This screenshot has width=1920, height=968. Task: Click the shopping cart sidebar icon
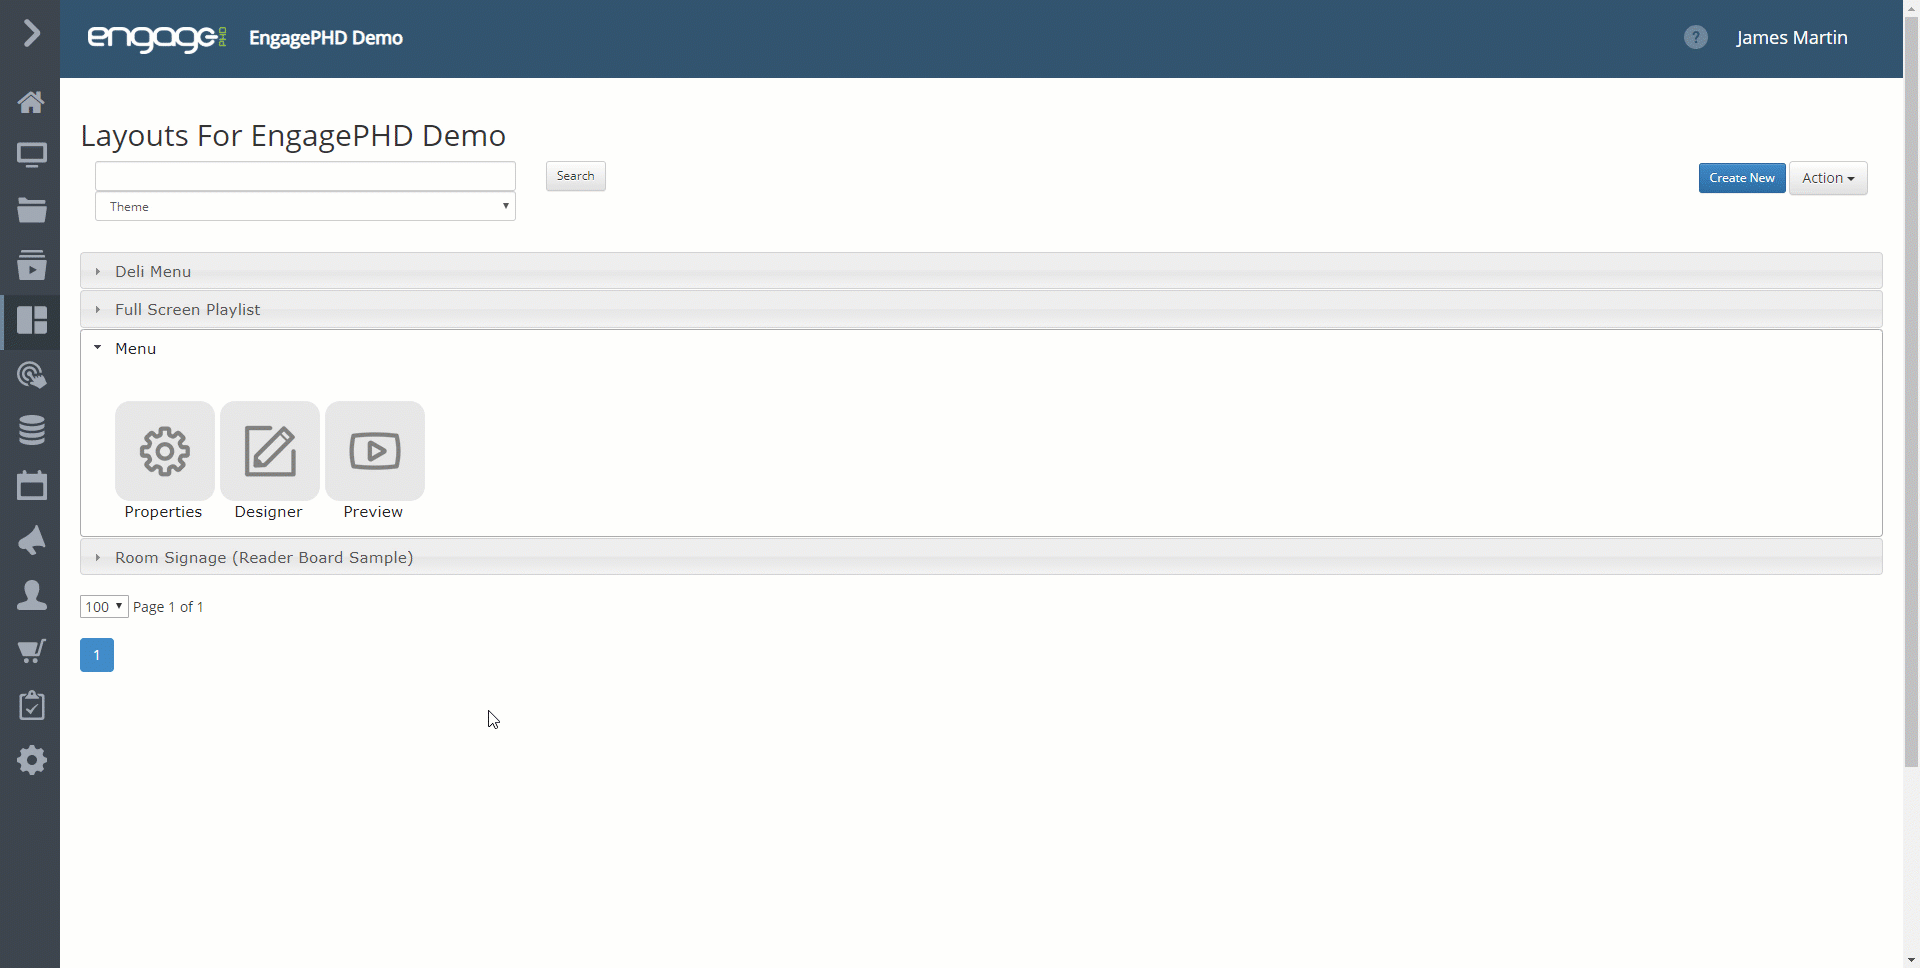coord(31,651)
